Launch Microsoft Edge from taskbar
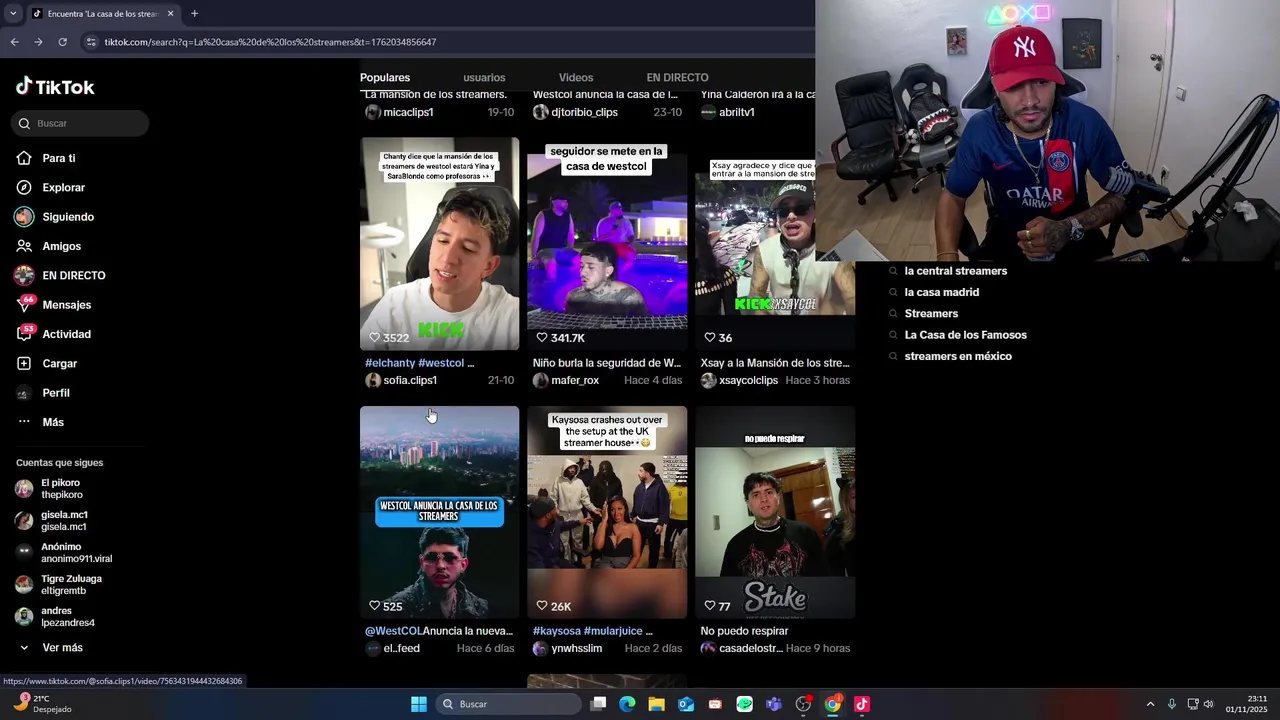1280x720 pixels. tap(627, 704)
